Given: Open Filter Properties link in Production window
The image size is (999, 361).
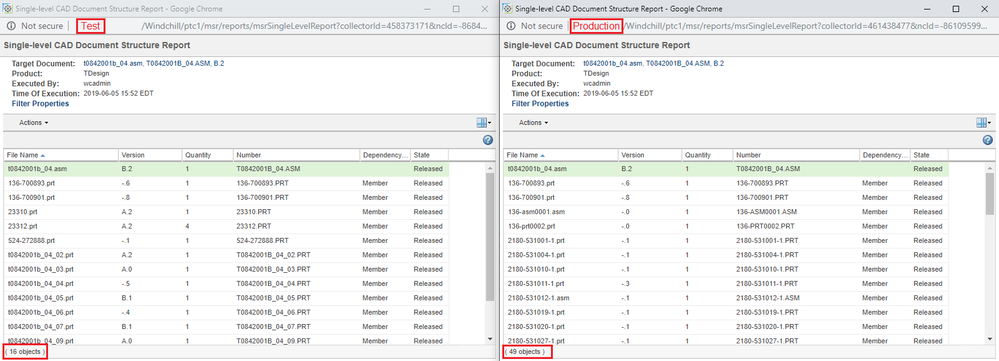Looking at the screenshot, I should [540, 103].
